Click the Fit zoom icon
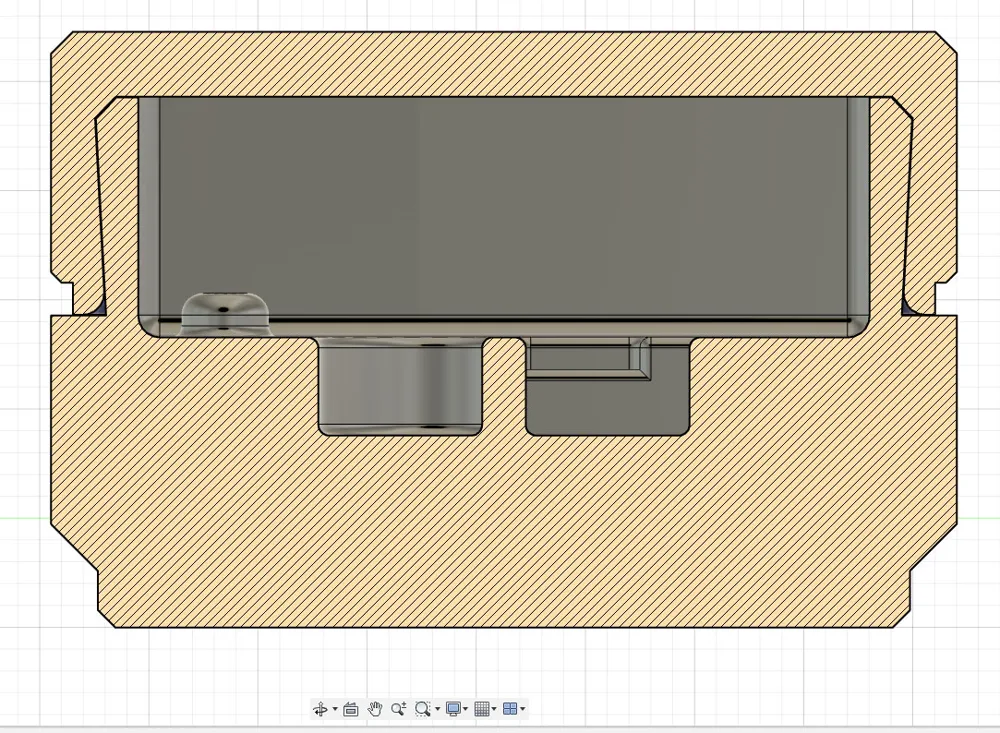The height and width of the screenshot is (733, 1000). (424, 709)
